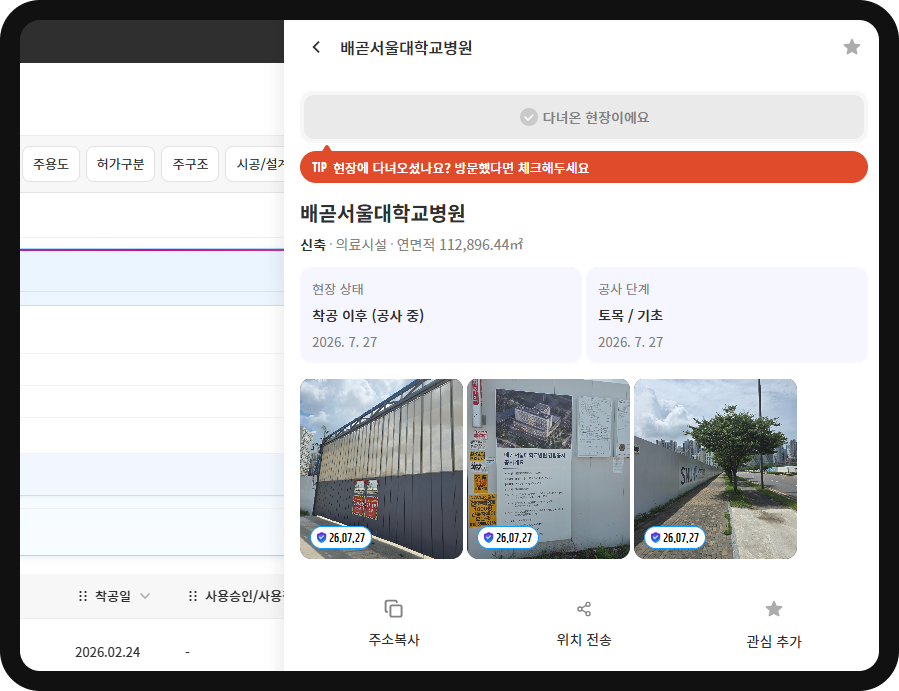Click the 위치 전송 label
This screenshot has height=691, width=899.
point(584,639)
